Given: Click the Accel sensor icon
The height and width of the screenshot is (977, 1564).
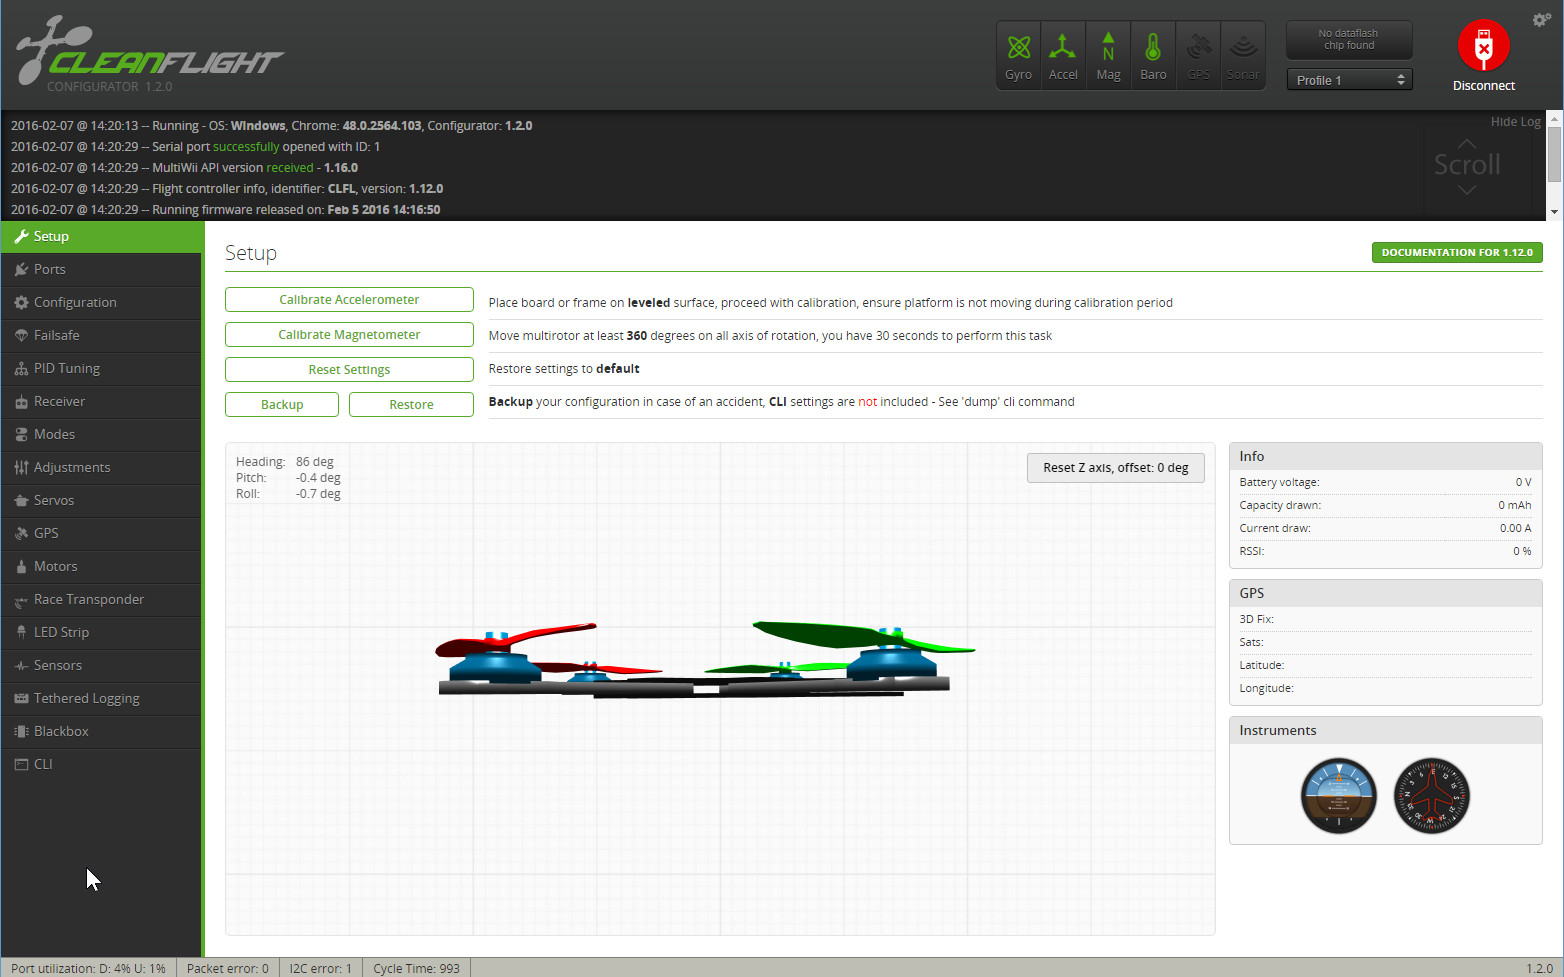Looking at the screenshot, I should (1063, 56).
